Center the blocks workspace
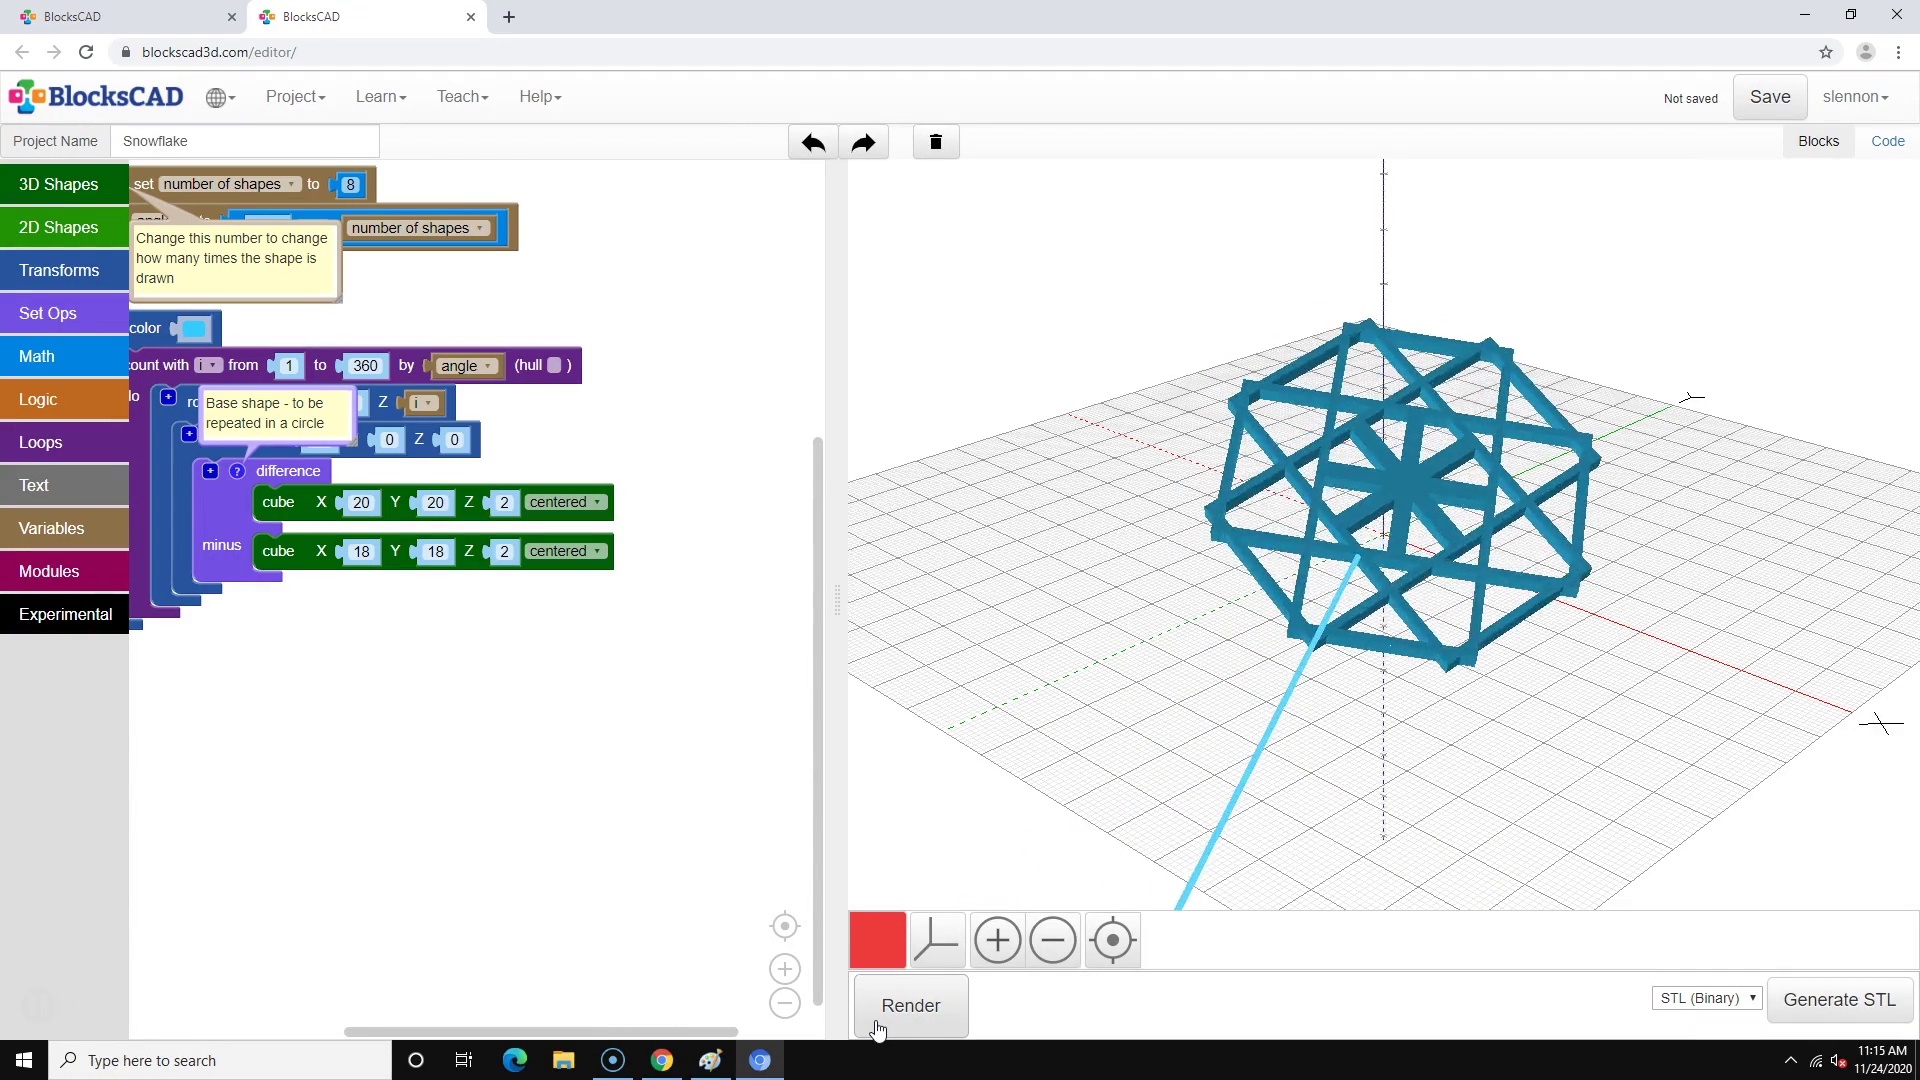Screen dimensions: 1920x1080 (785, 926)
